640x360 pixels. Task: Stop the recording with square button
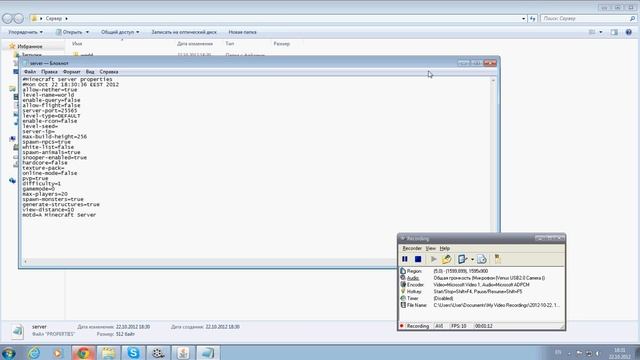tap(418, 259)
